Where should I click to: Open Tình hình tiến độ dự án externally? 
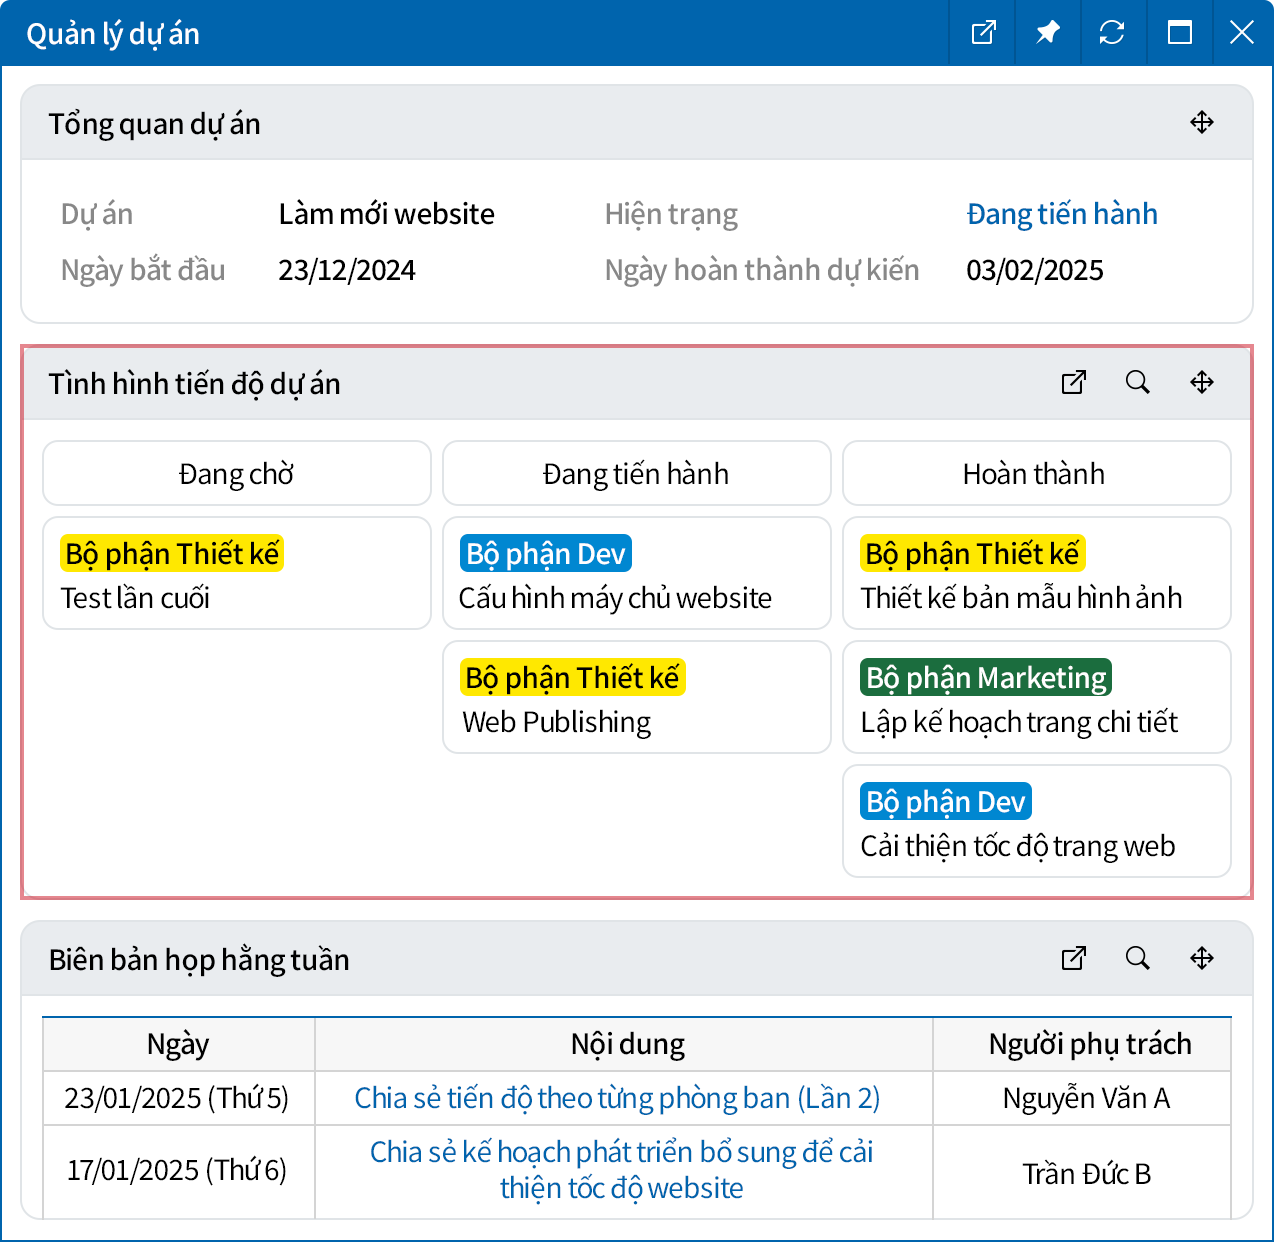tap(1073, 383)
